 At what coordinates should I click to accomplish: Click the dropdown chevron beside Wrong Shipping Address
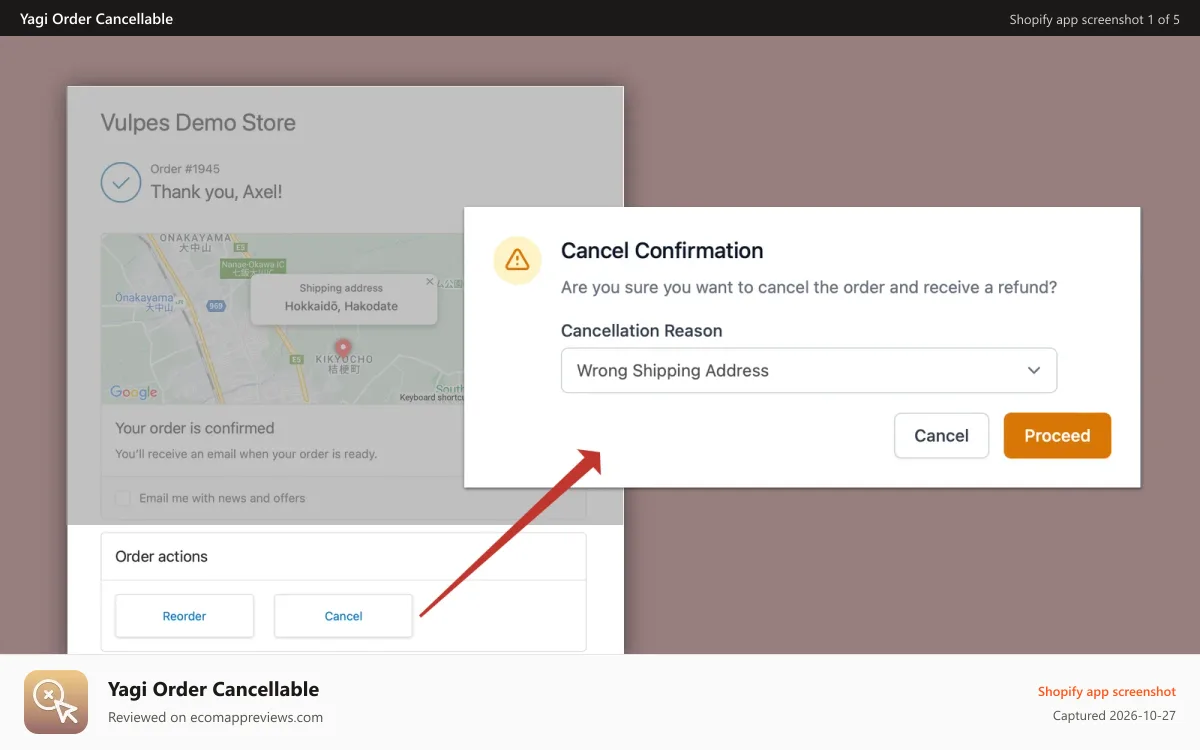tap(1034, 371)
